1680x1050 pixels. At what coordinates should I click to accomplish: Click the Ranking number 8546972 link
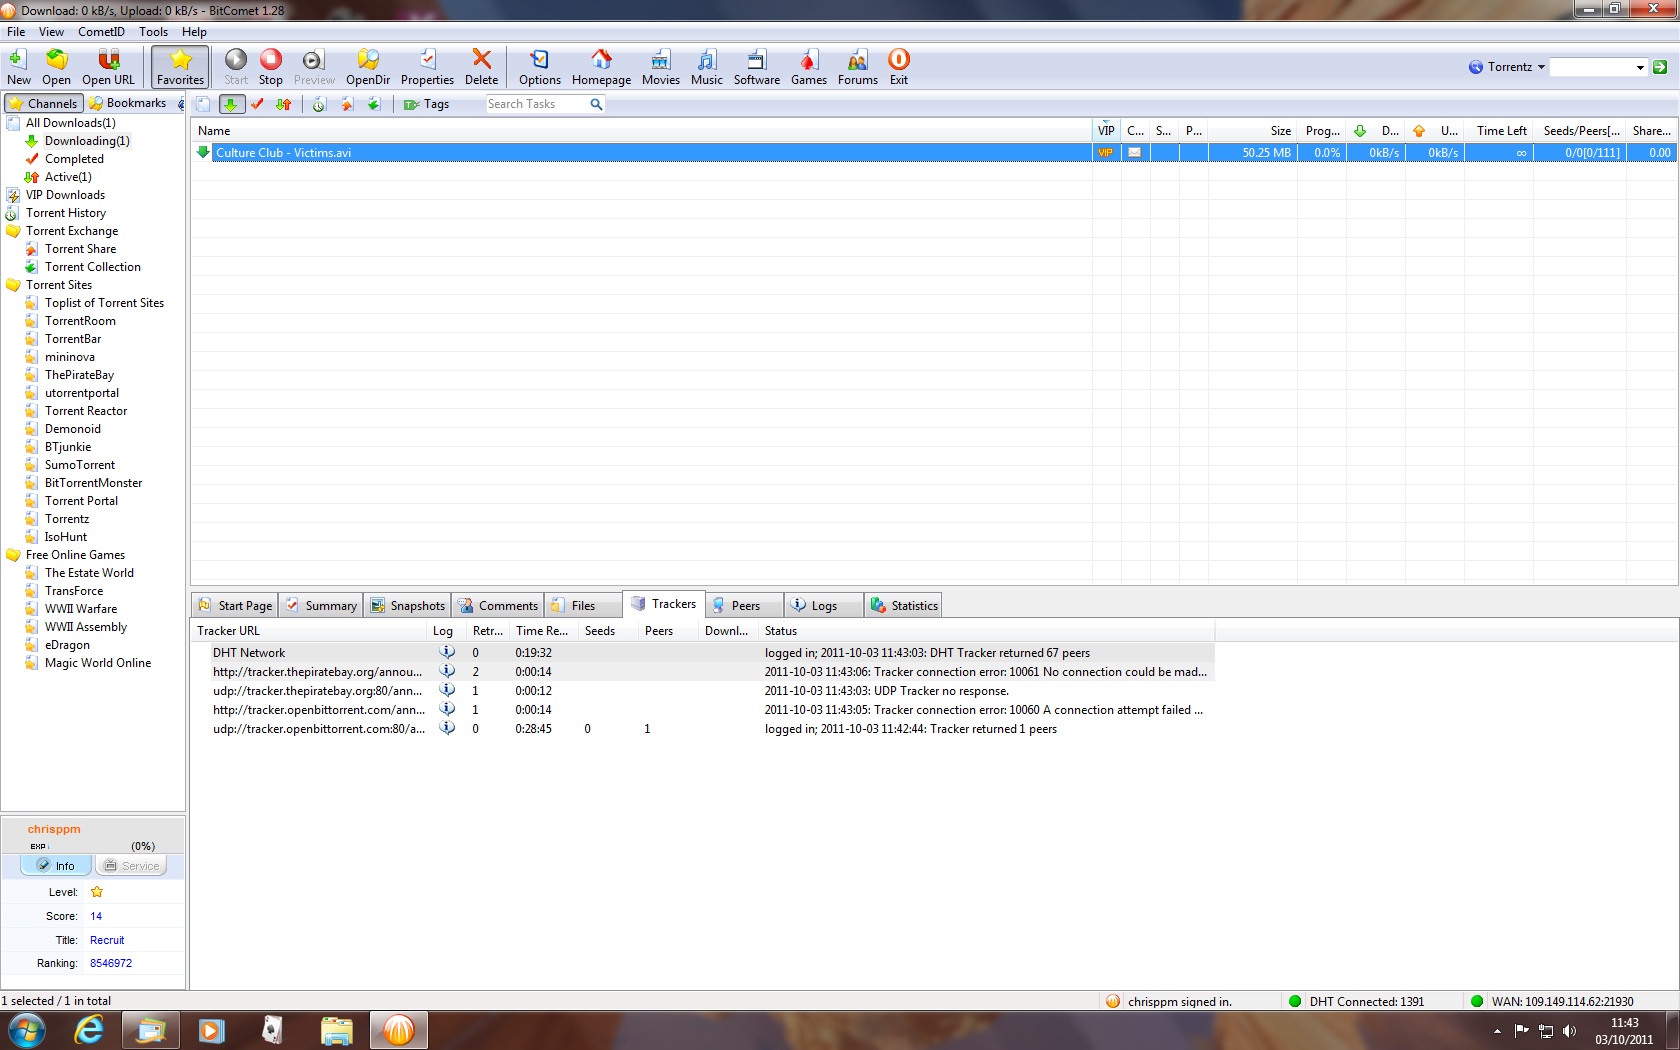(111, 963)
